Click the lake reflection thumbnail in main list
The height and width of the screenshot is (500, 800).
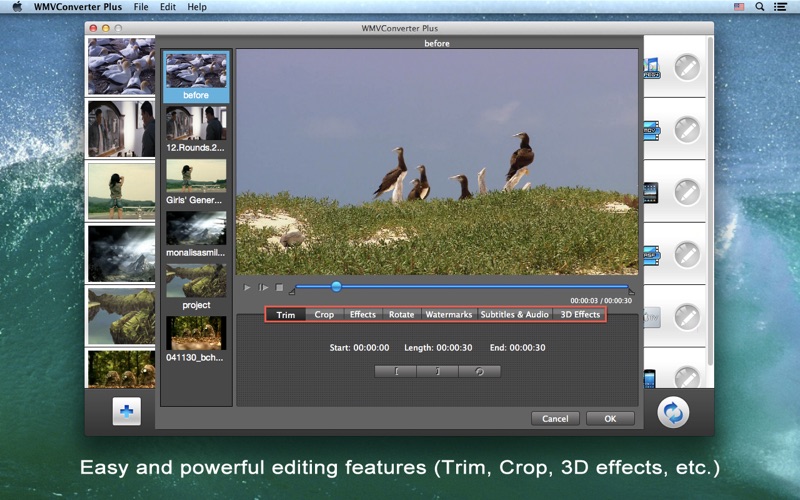[121, 316]
